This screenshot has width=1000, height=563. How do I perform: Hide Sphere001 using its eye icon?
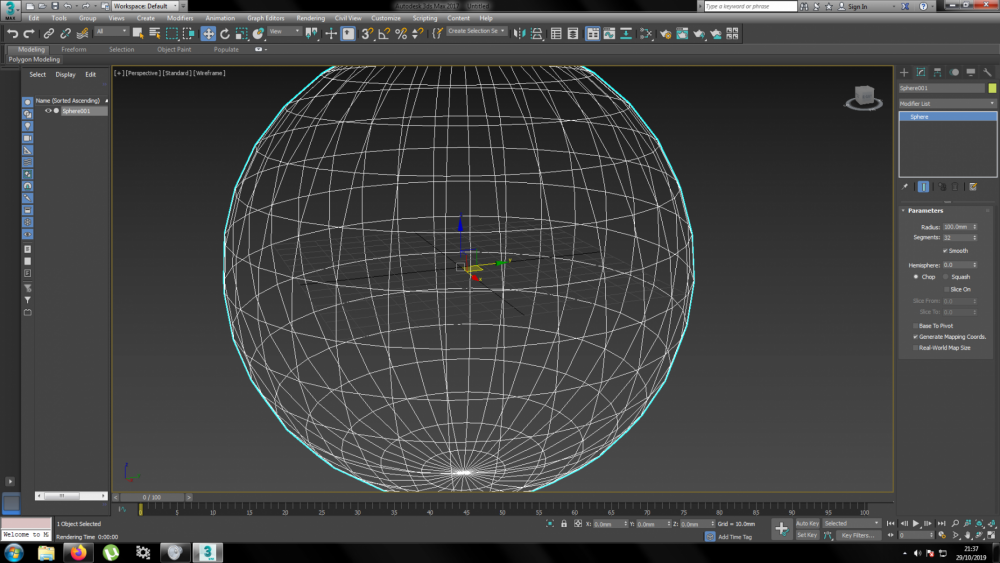(x=47, y=111)
